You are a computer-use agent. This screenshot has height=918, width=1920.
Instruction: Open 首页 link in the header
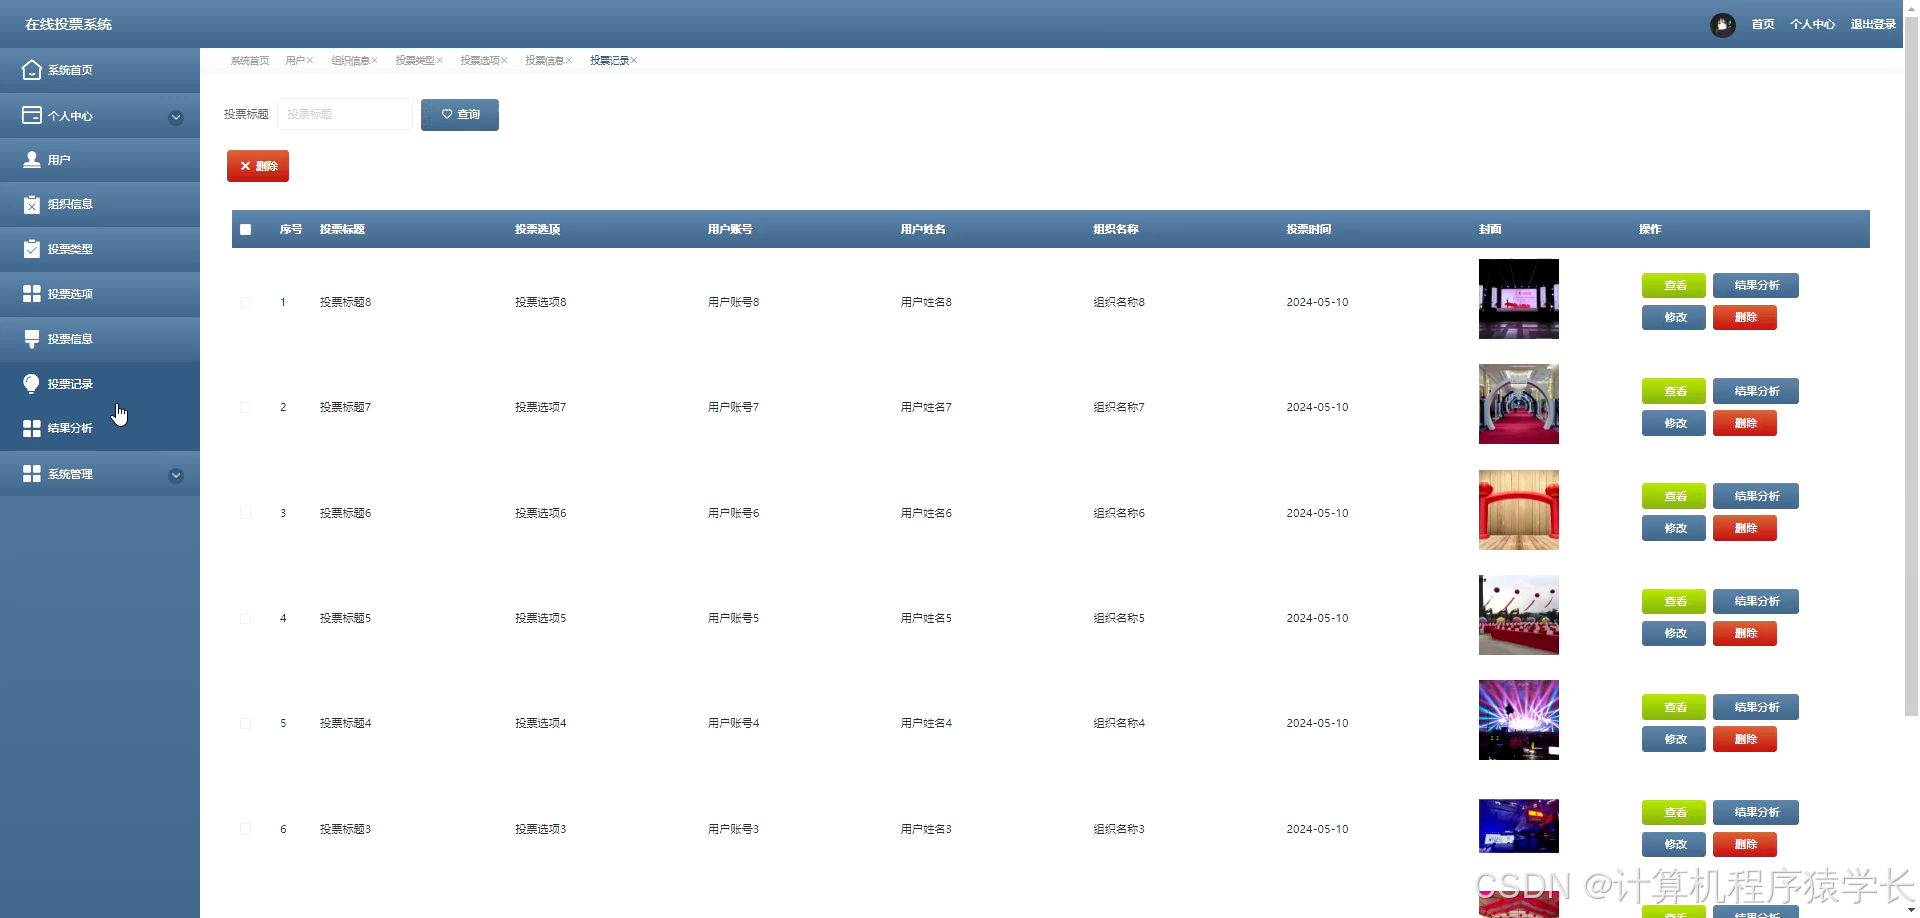(1763, 25)
